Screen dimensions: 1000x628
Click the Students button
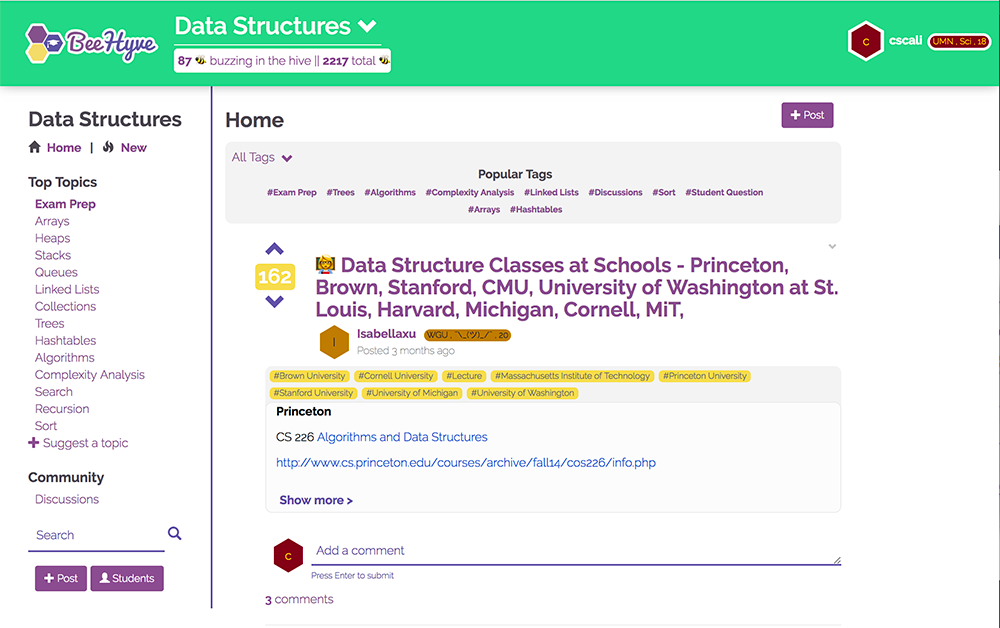click(x=127, y=578)
